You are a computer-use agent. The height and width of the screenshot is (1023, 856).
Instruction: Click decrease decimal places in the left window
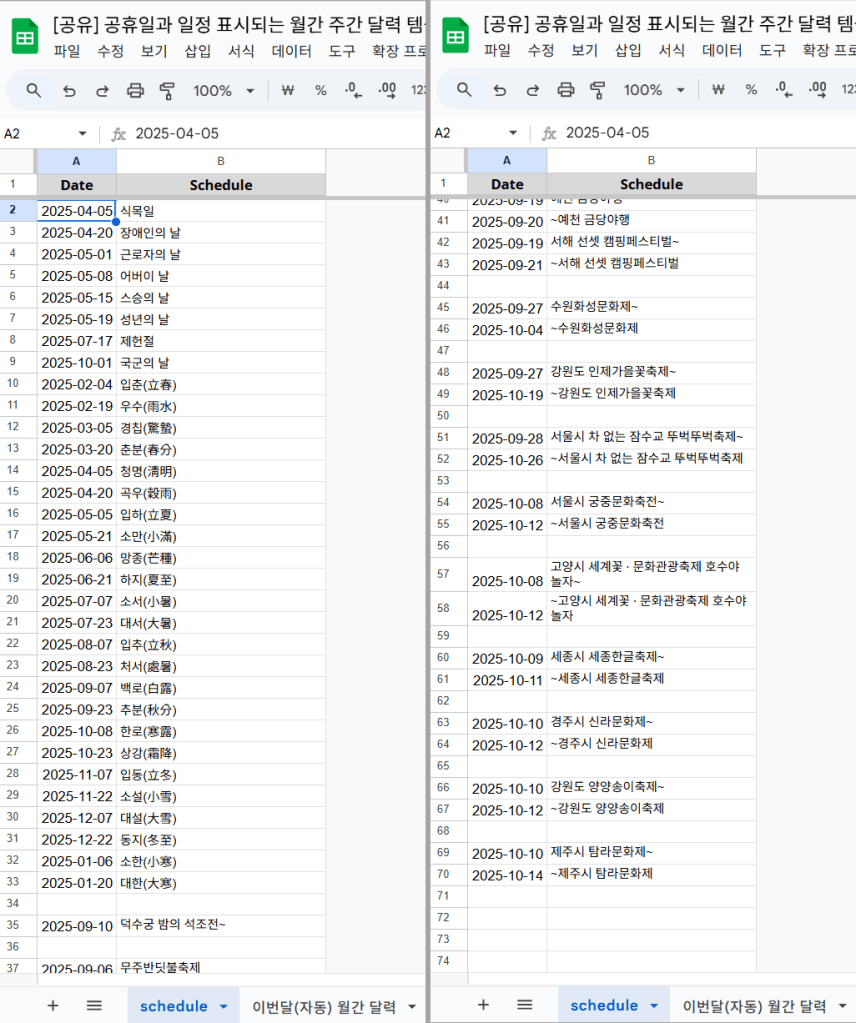coord(353,91)
